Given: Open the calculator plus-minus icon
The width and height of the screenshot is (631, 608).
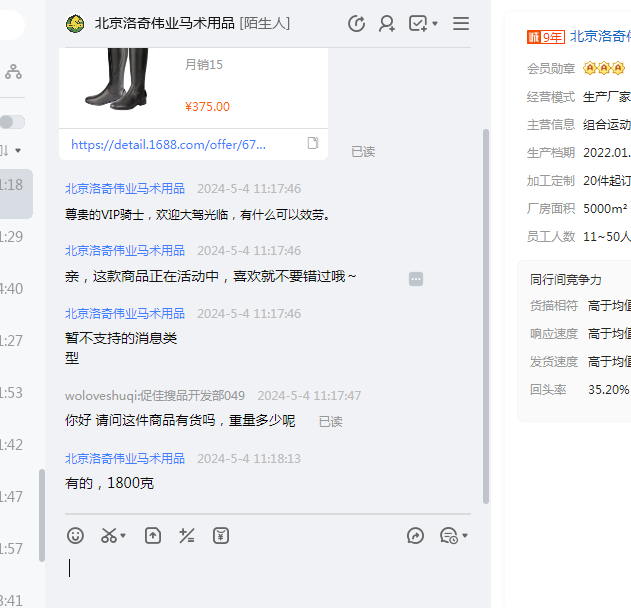Looking at the screenshot, I should click(x=186, y=536).
